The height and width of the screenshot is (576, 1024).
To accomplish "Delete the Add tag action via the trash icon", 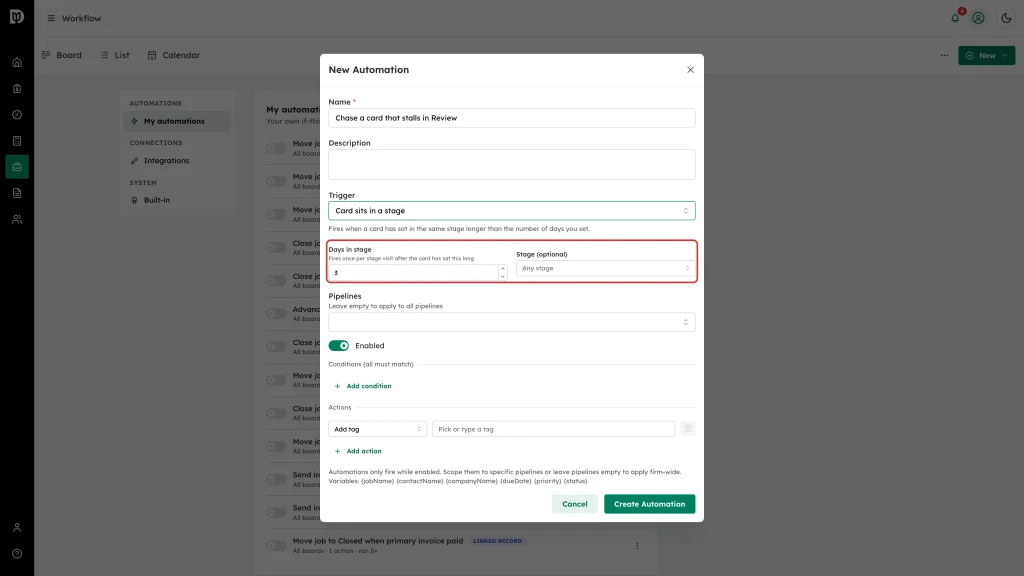I will (x=688, y=428).
